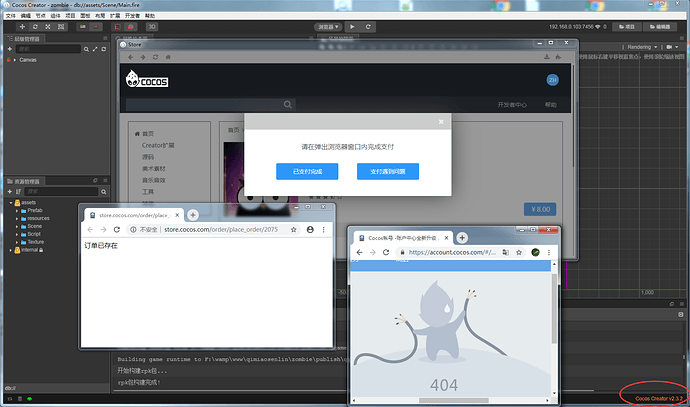Add a node in the hierarchy panel
This screenshot has width=690, height=407.
point(10,49)
